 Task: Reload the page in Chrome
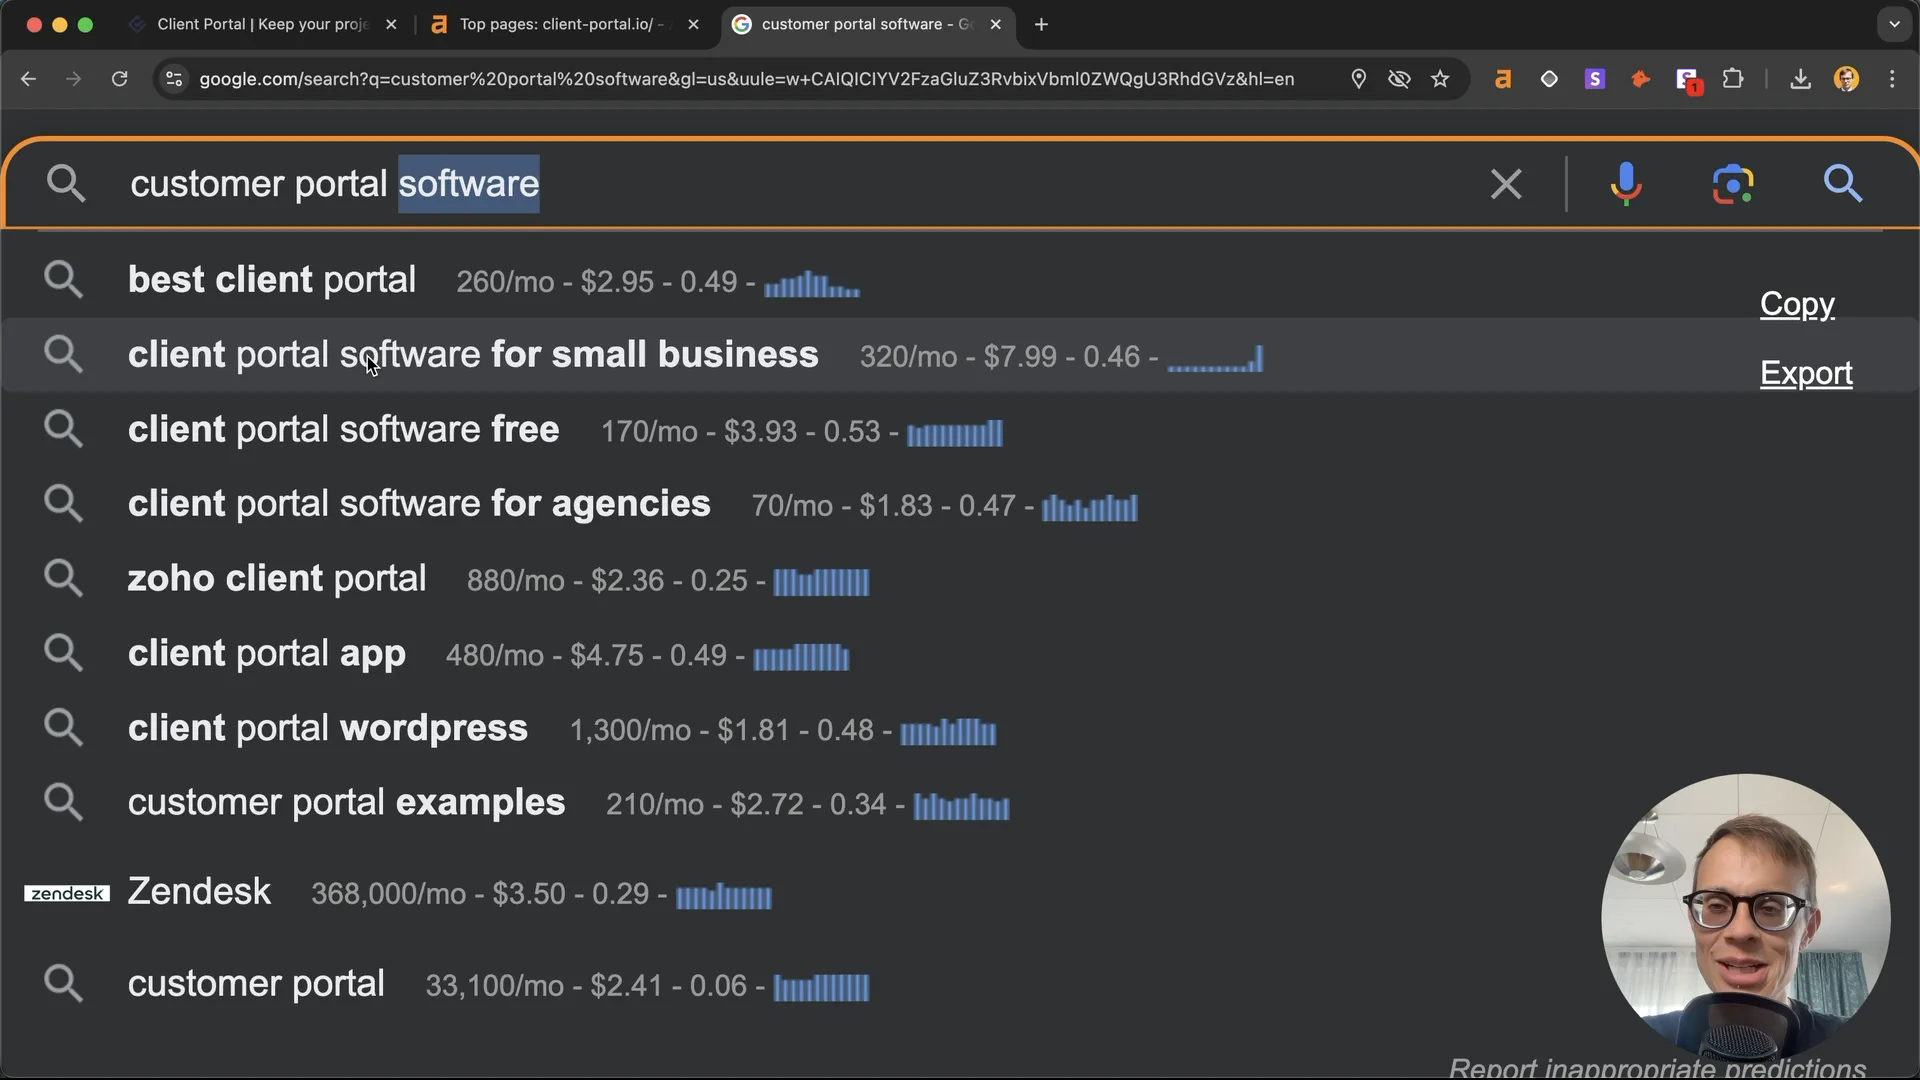(x=120, y=79)
